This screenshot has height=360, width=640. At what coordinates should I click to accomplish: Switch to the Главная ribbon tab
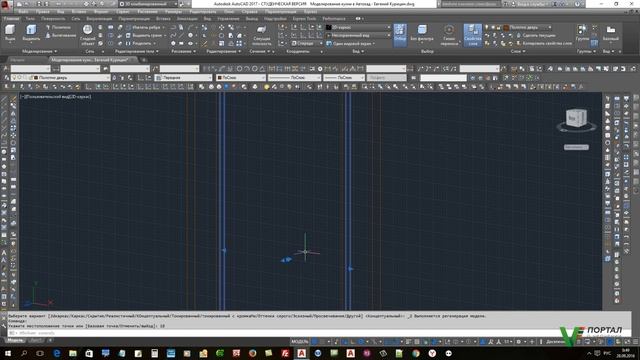[x=11, y=18]
